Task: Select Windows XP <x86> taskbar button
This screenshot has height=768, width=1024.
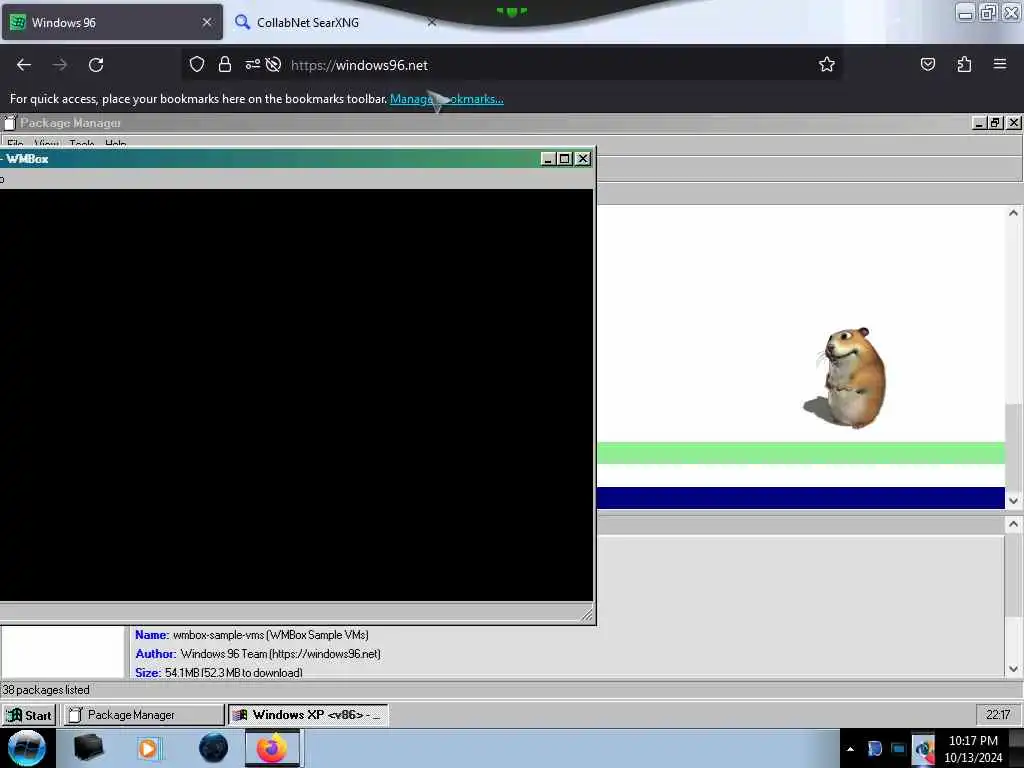Action: [x=308, y=715]
